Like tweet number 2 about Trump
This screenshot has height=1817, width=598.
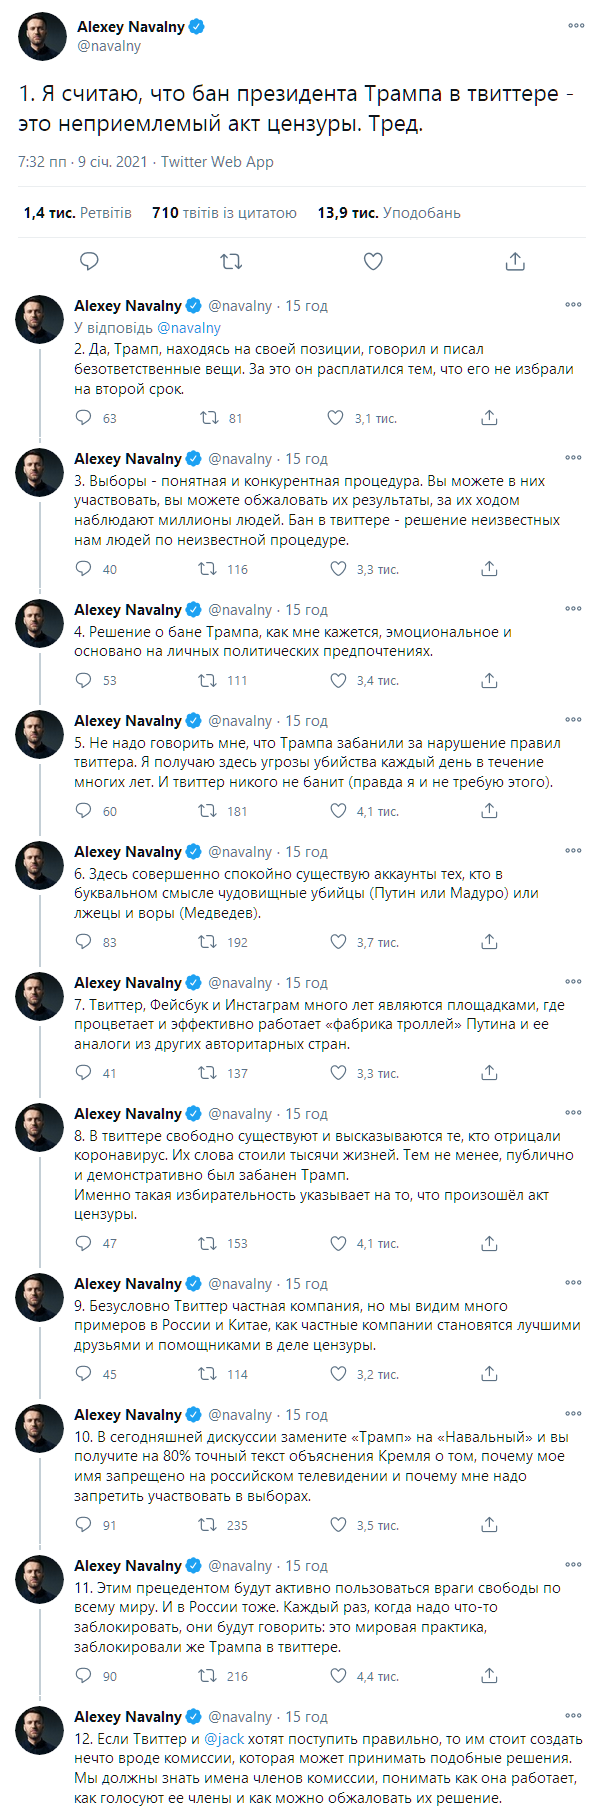(x=338, y=418)
